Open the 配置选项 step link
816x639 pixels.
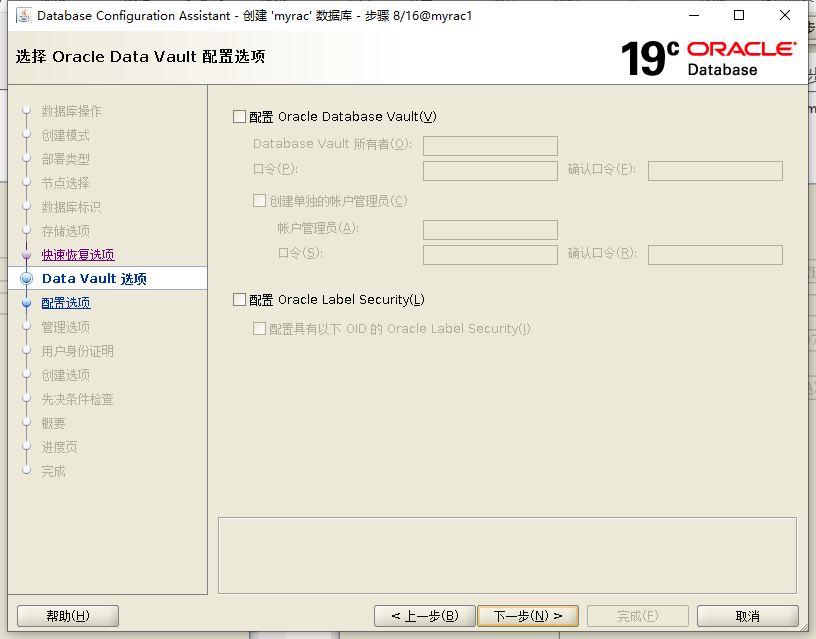tap(66, 303)
